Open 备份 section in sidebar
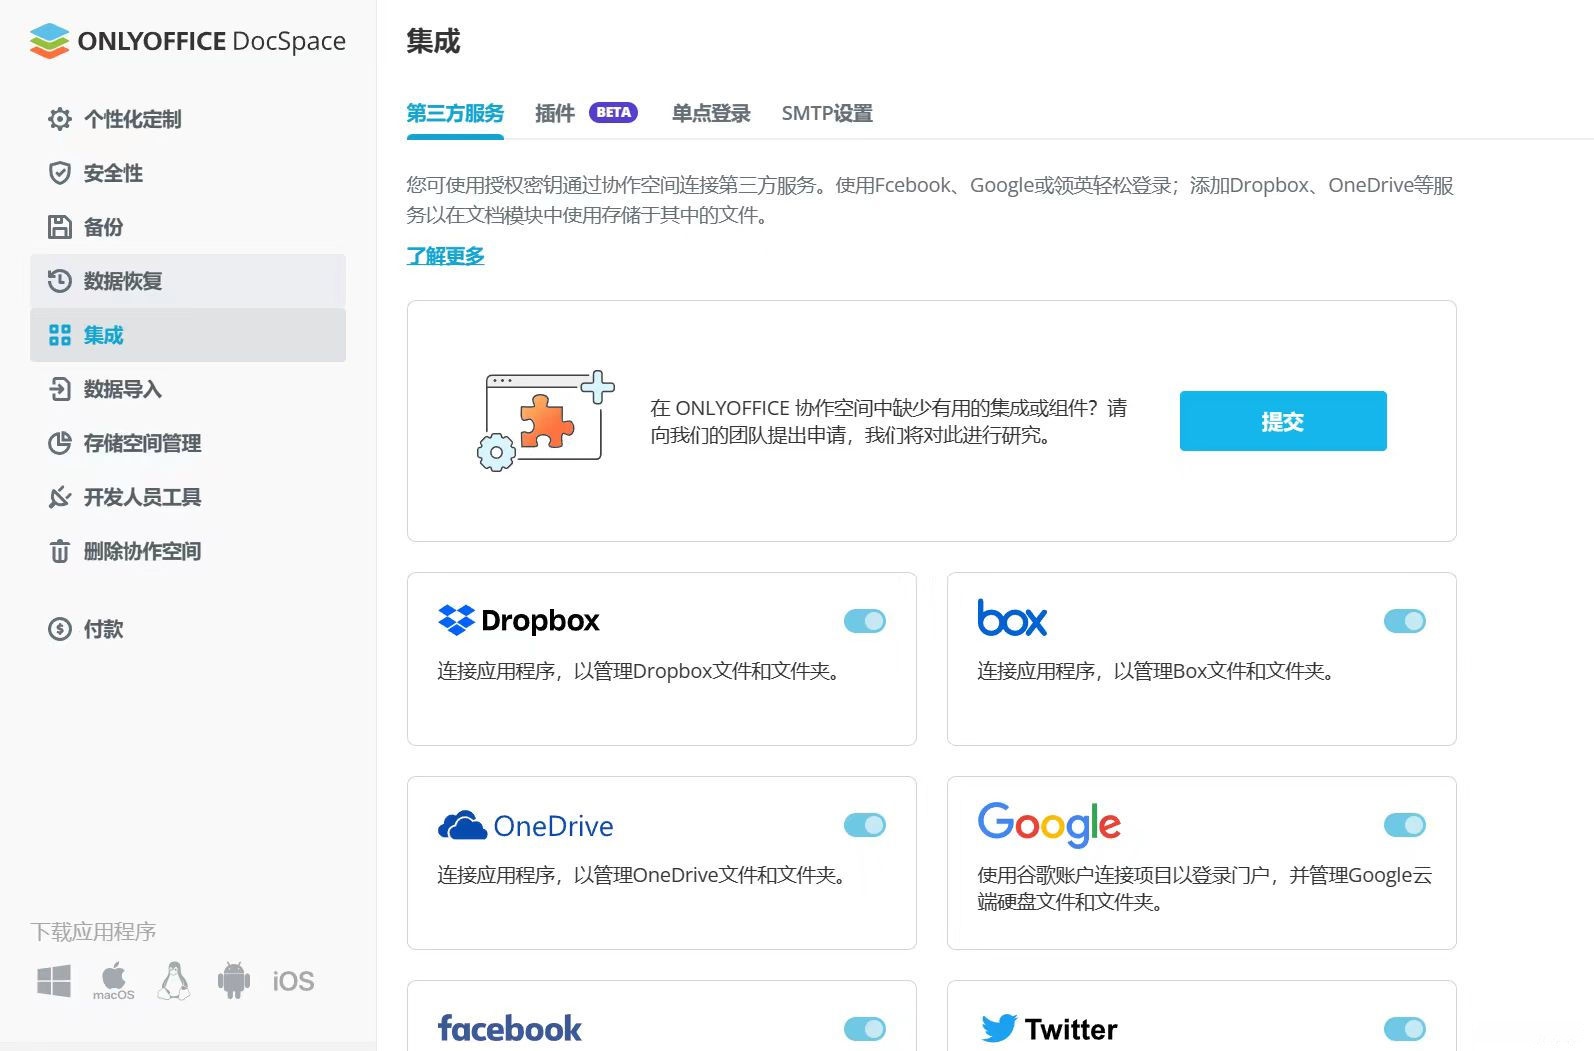Screen dimensions: 1594x1051 pos(188,227)
